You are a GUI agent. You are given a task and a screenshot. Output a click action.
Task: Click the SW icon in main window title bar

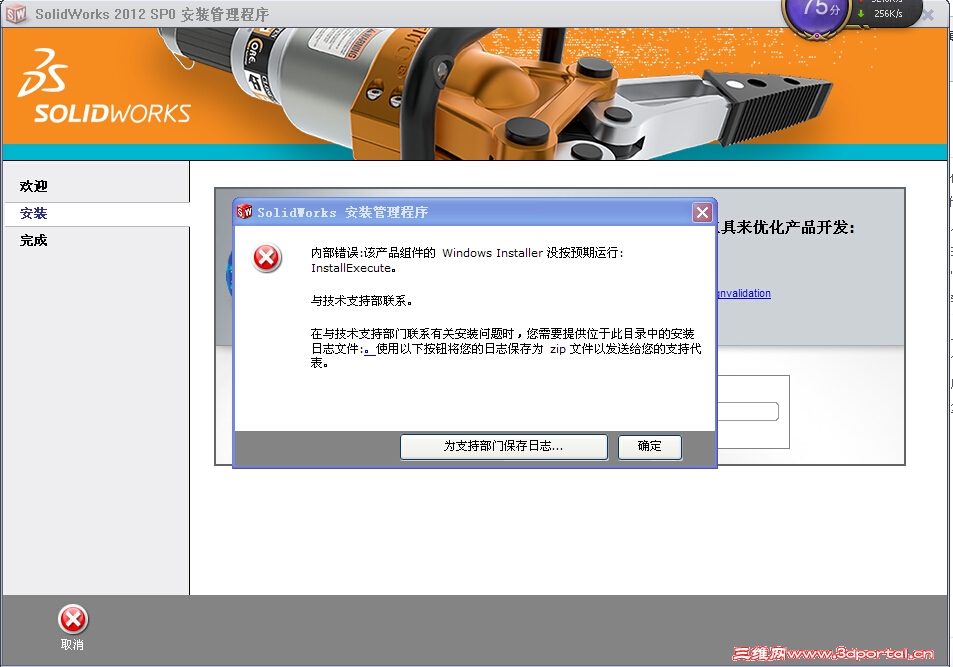click(16, 13)
